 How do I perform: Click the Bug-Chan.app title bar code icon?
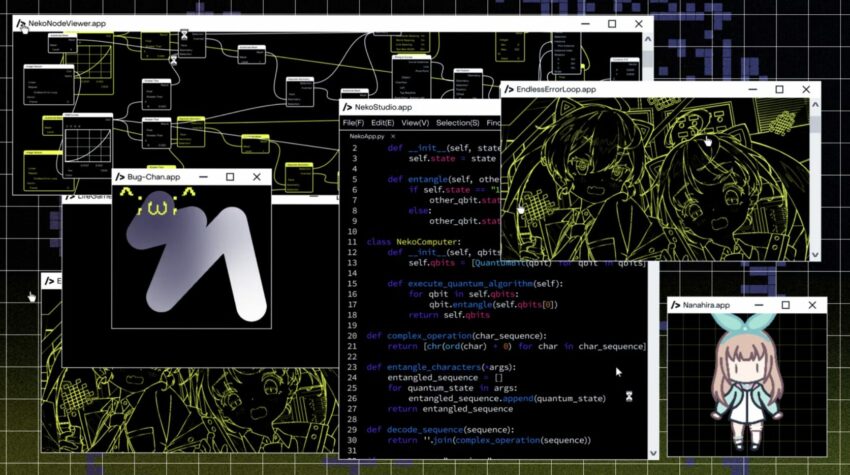point(120,177)
